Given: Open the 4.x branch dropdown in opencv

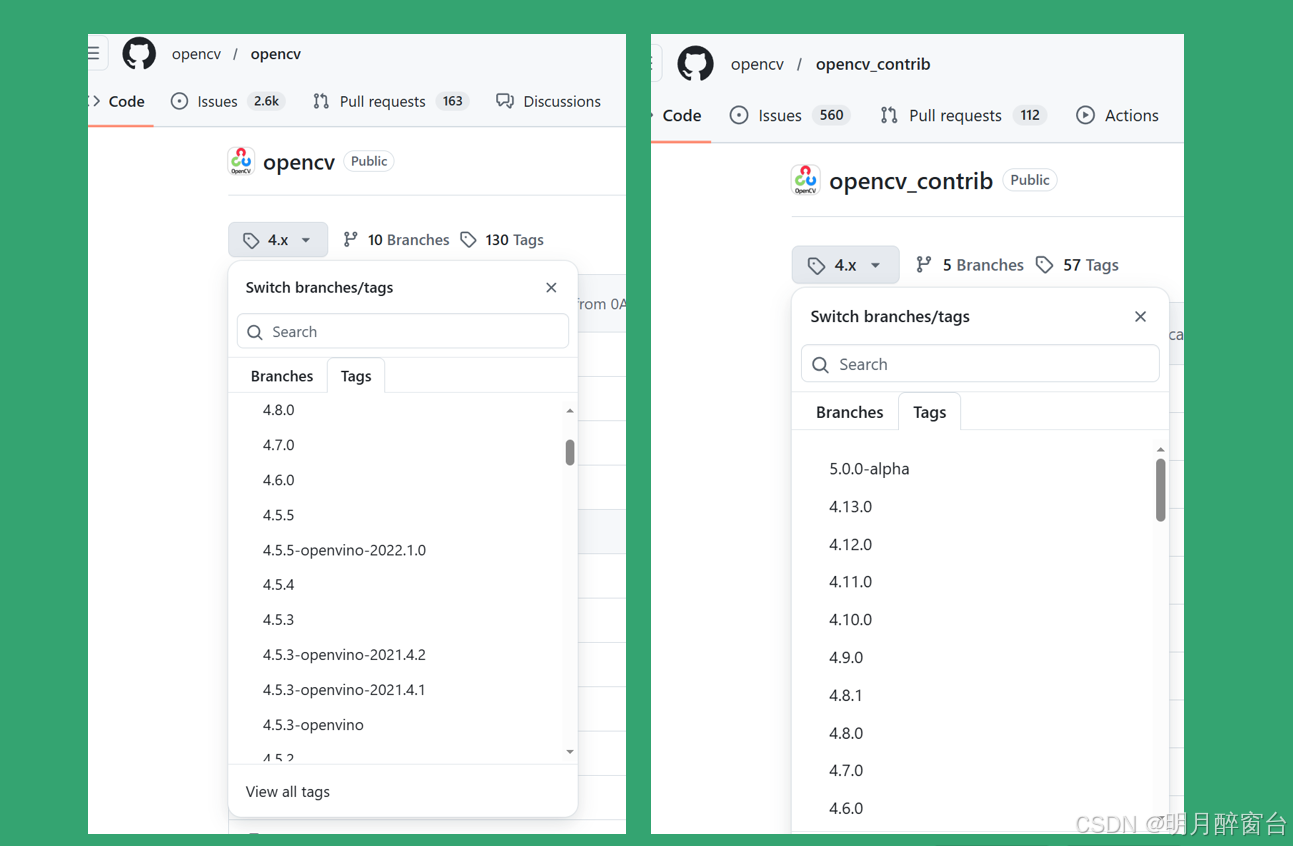Looking at the screenshot, I should tap(278, 240).
